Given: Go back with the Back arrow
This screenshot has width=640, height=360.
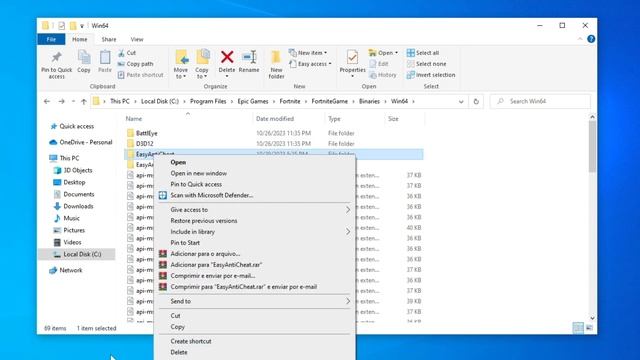Looking at the screenshot, I should pyautogui.click(x=47, y=101).
